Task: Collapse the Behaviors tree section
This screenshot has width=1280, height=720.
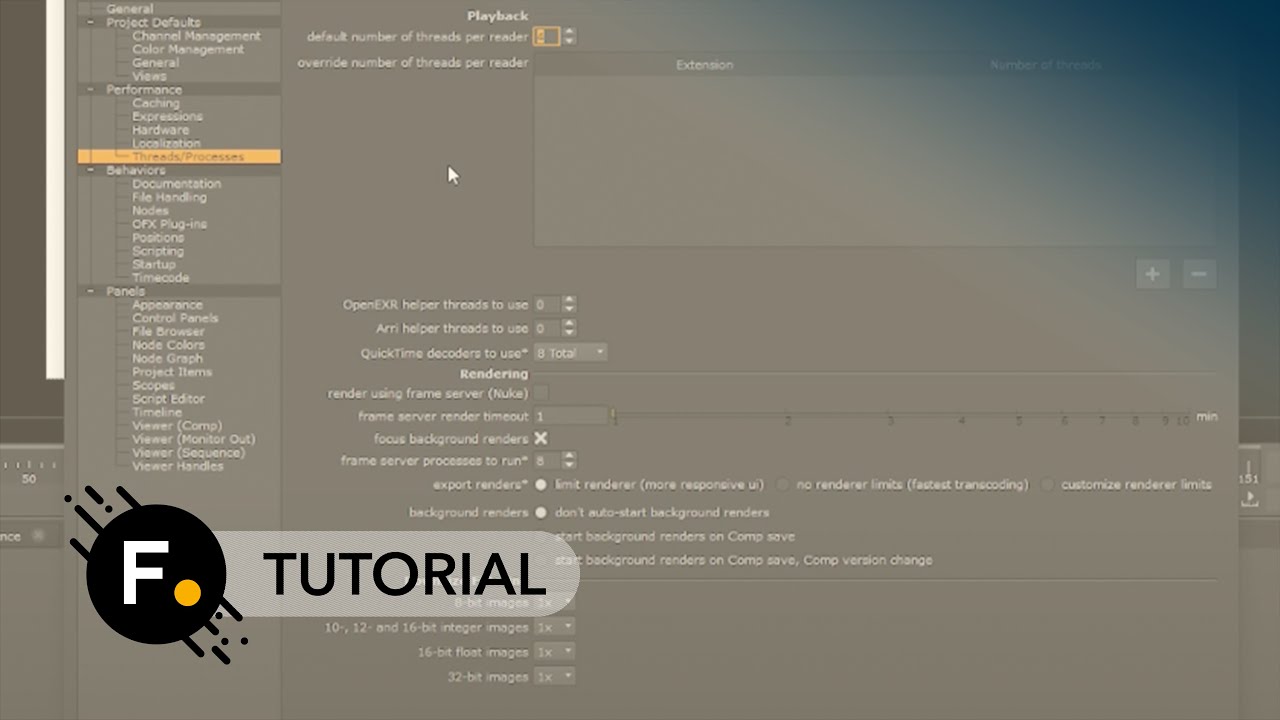Action: click(91, 170)
